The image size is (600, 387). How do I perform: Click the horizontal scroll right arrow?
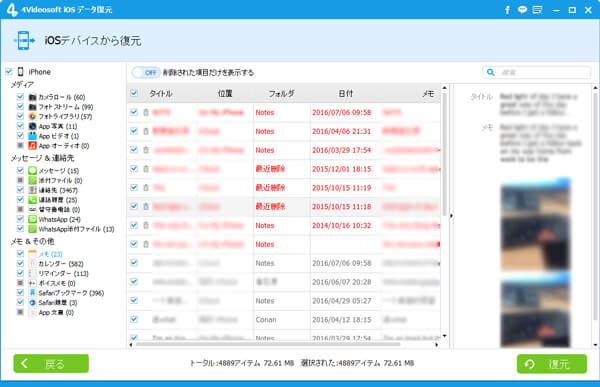pyautogui.click(x=437, y=345)
